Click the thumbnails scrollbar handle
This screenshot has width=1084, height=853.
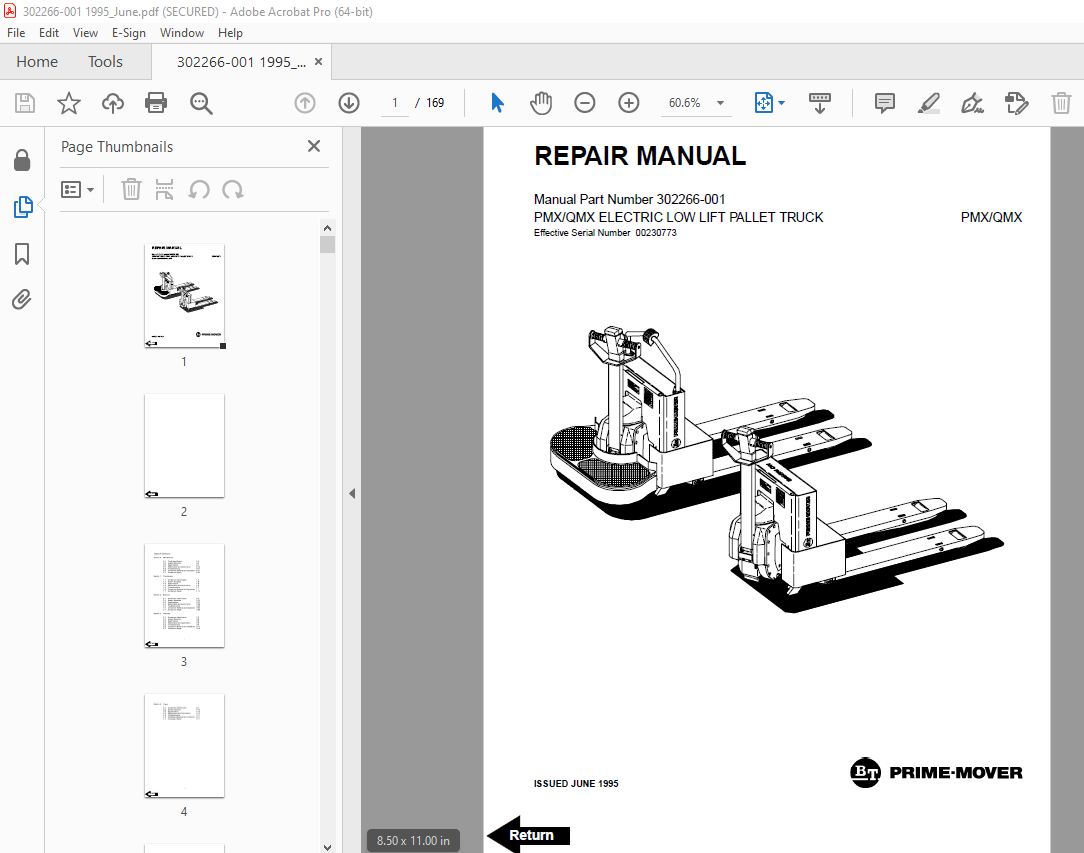click(328, 245)
